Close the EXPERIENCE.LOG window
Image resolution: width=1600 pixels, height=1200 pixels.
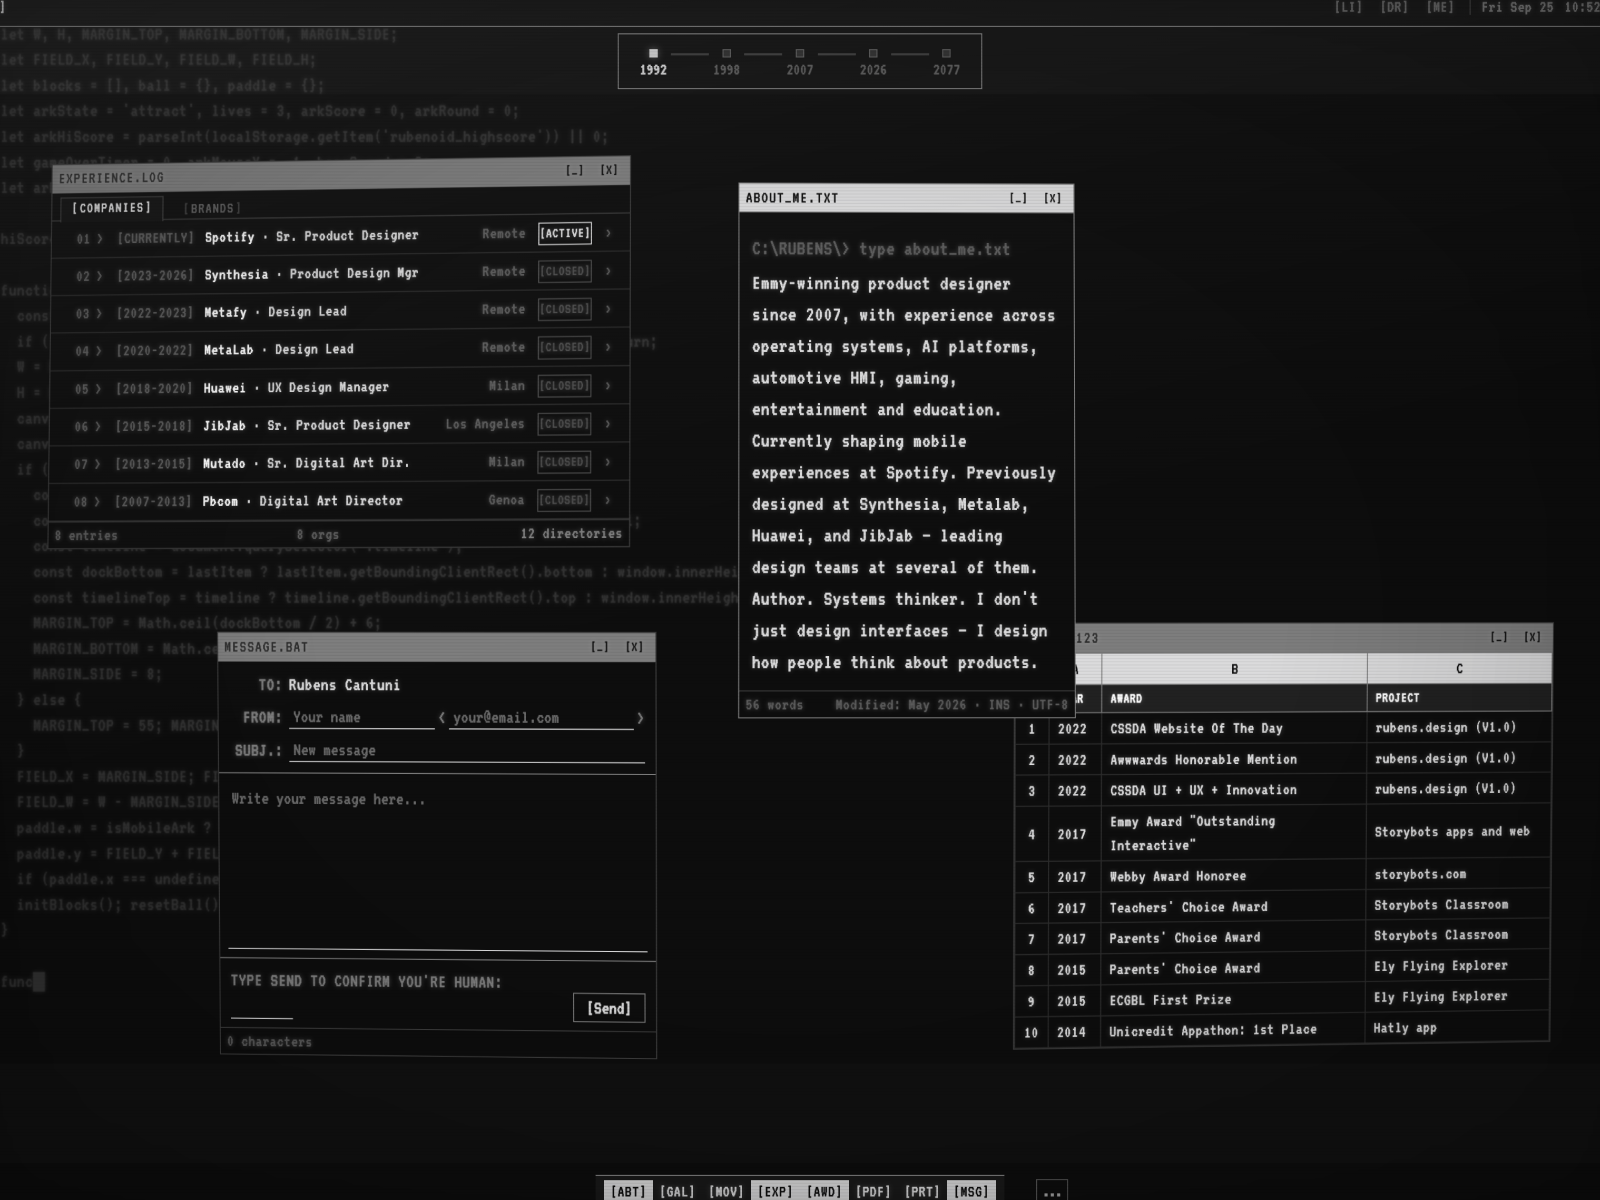tap(608, 170)
